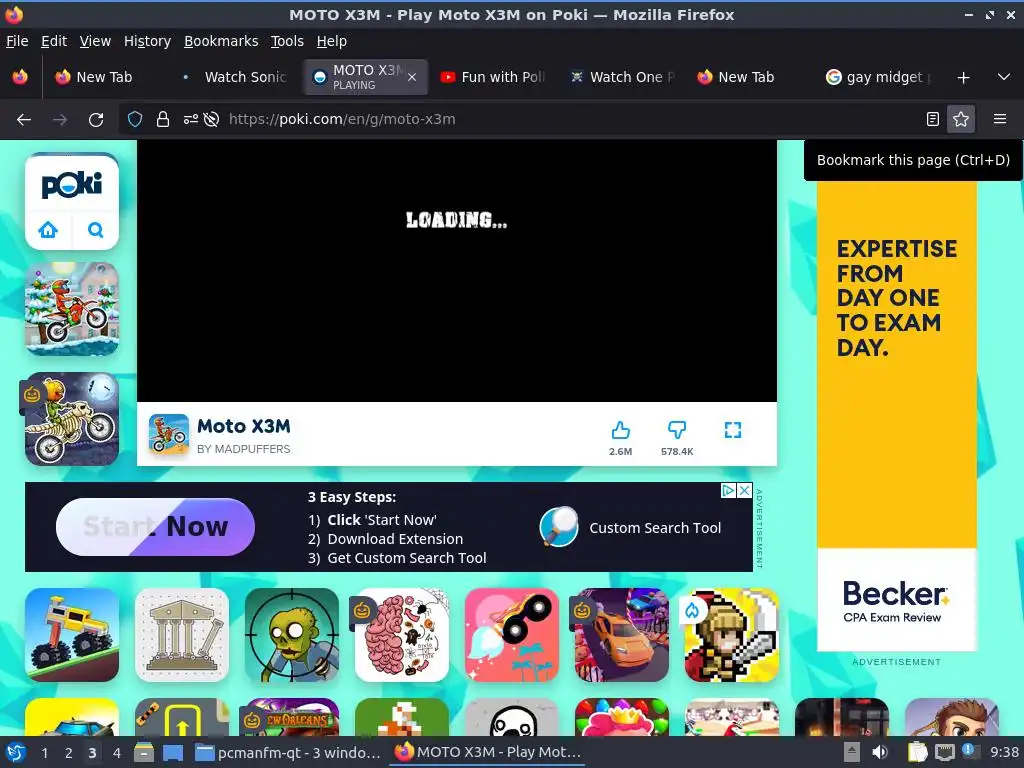The height and width of the screenshot is (768, 1024).
Task: Switch to Fun with Poll YouTube tab
Action: [x=494, y=77]
